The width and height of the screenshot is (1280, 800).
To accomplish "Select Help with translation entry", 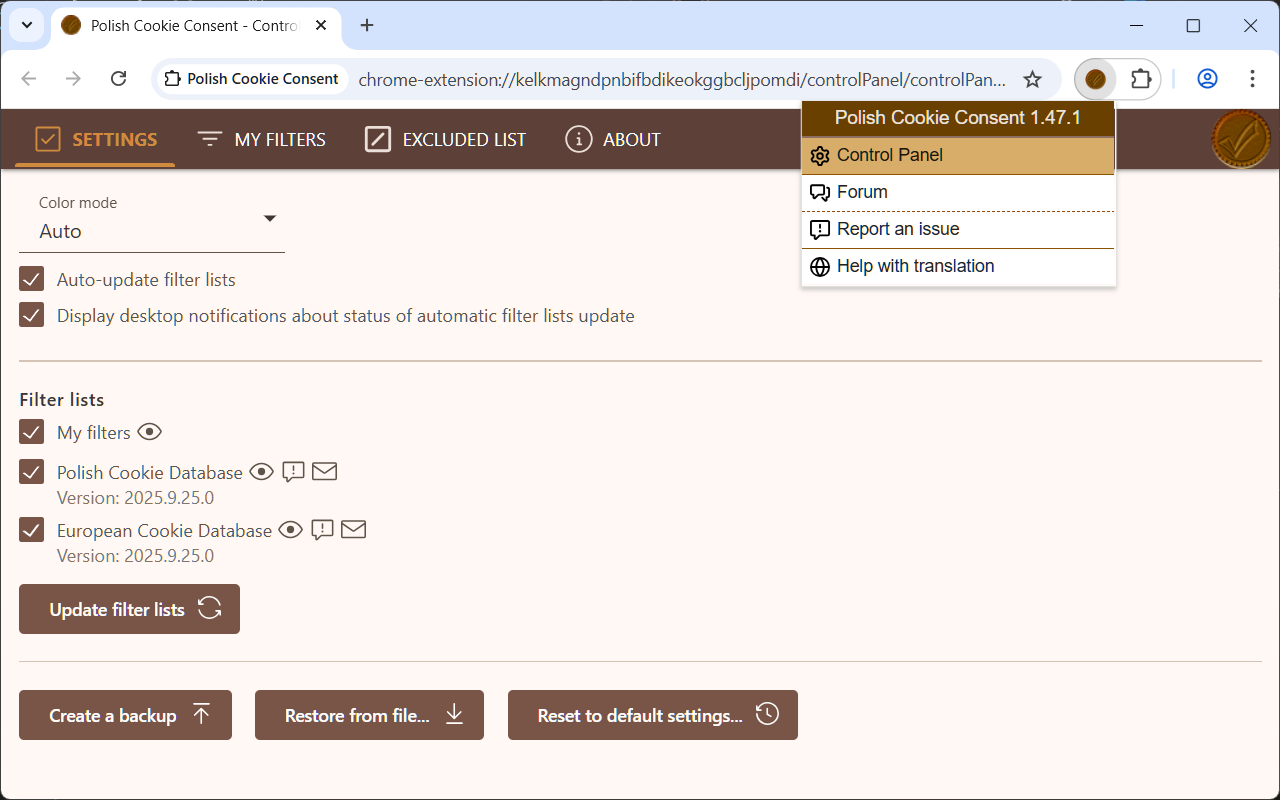I will point(958,266).
